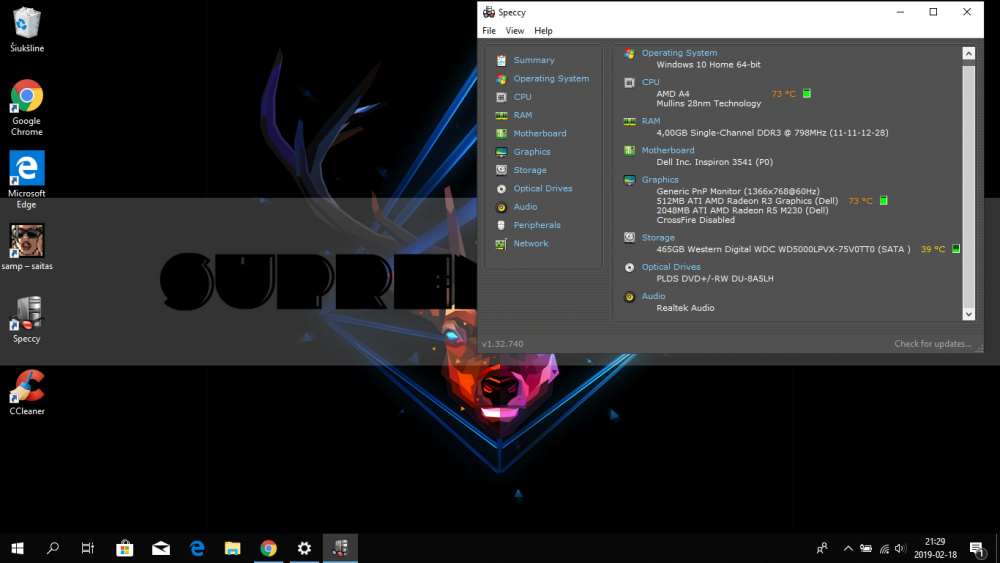Select the CCleaner desktop shortcut
This screenshot has width=1000, height=563.
pos(27,392)
